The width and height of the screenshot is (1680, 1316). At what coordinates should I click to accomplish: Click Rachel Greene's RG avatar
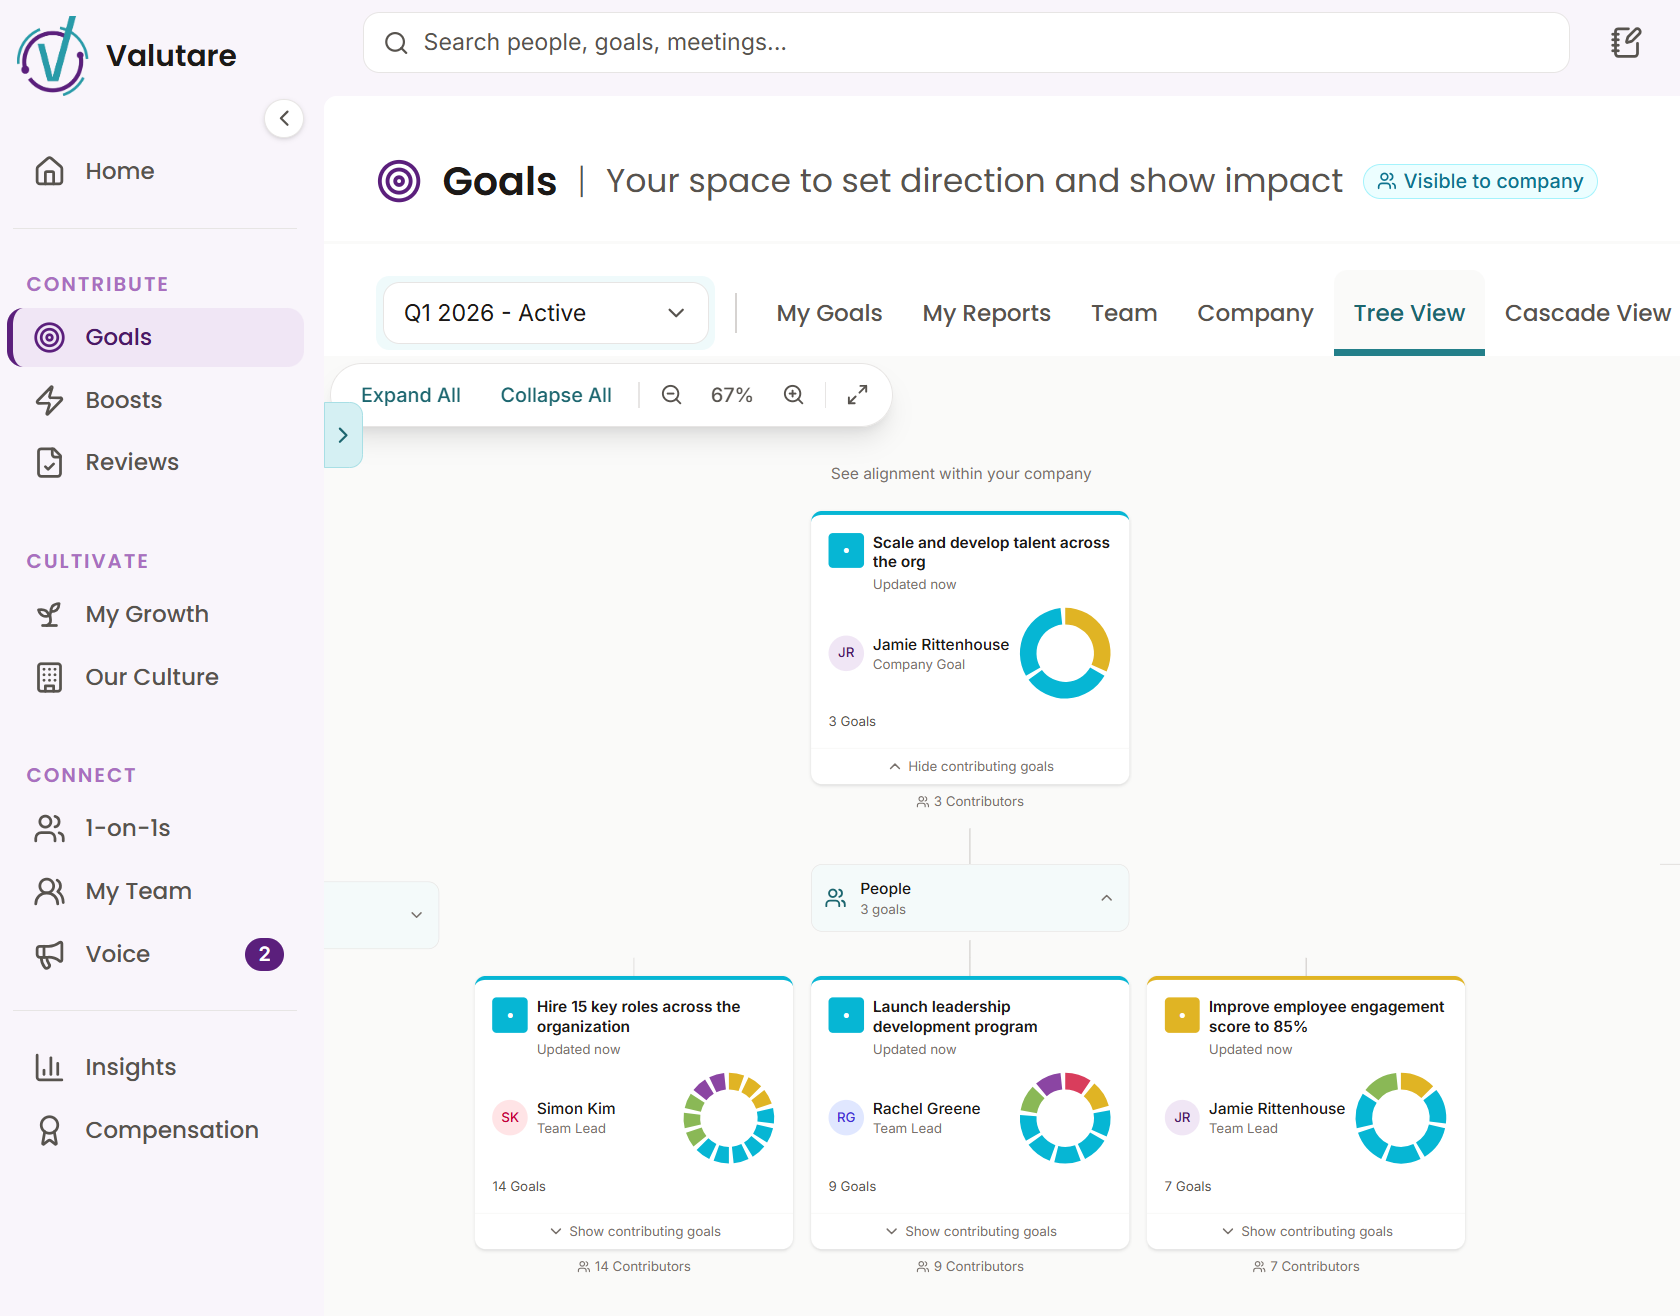[x=846, y=1117]
